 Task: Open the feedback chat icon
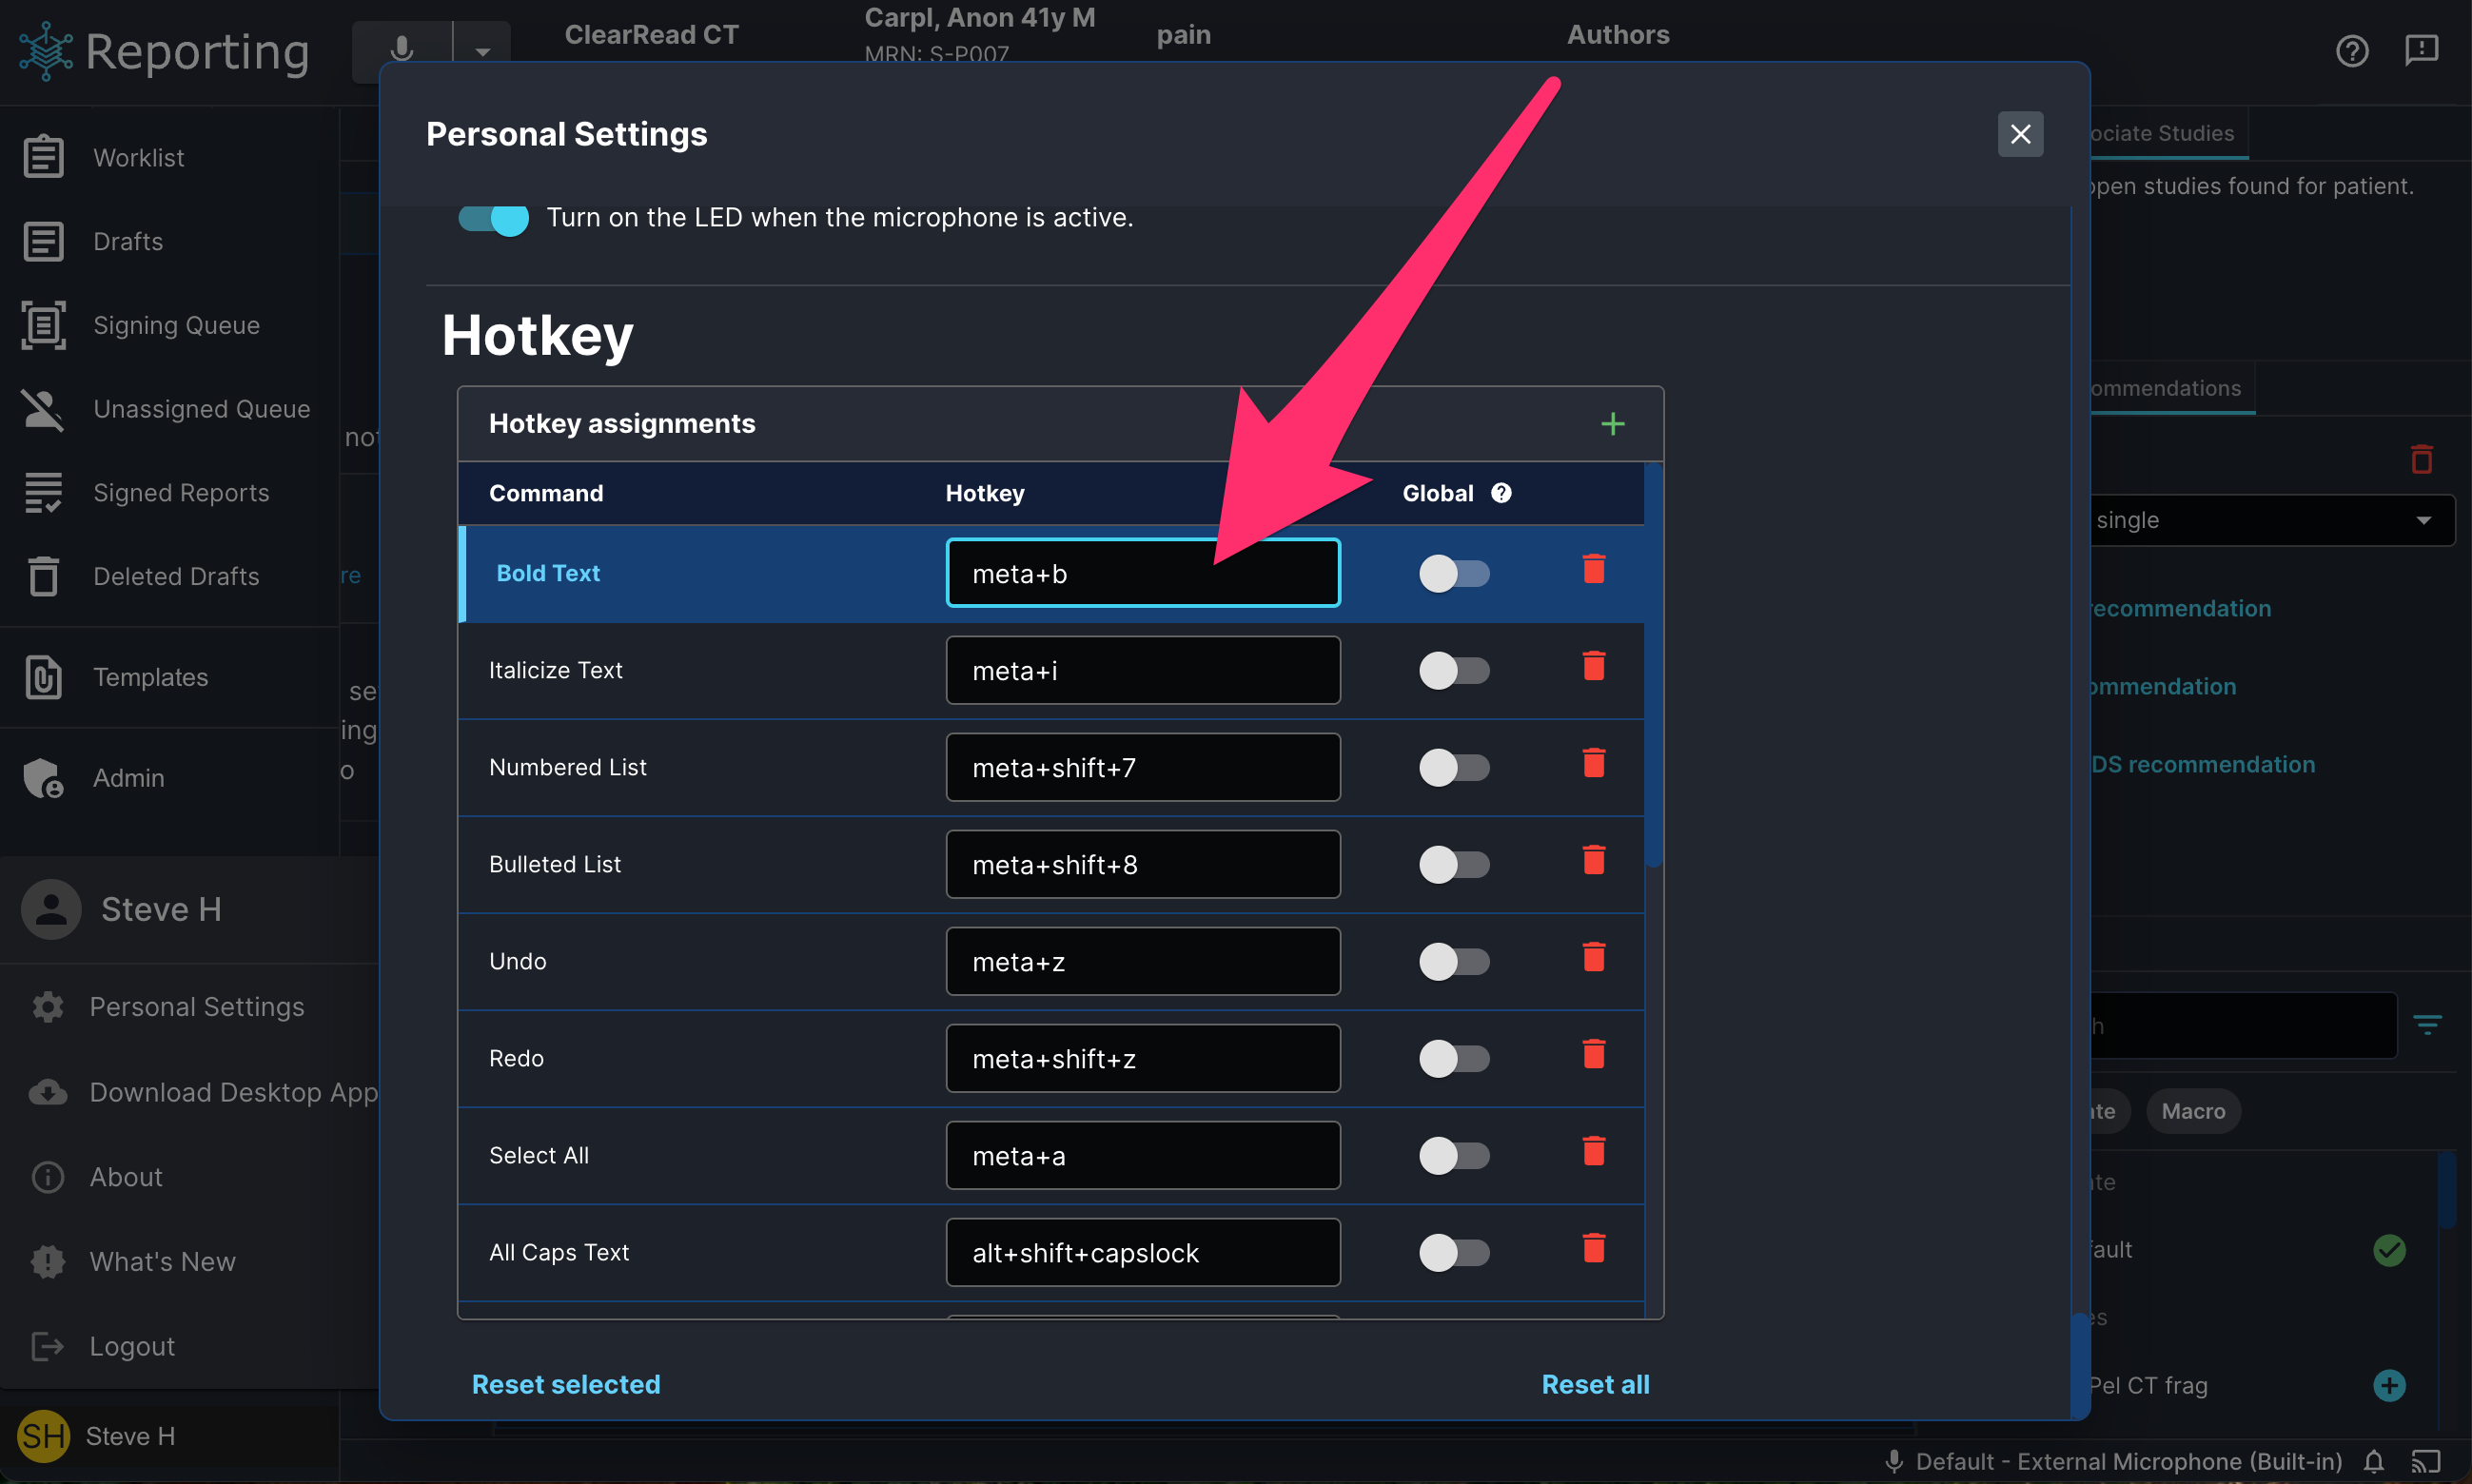(x=2421, y=50)
